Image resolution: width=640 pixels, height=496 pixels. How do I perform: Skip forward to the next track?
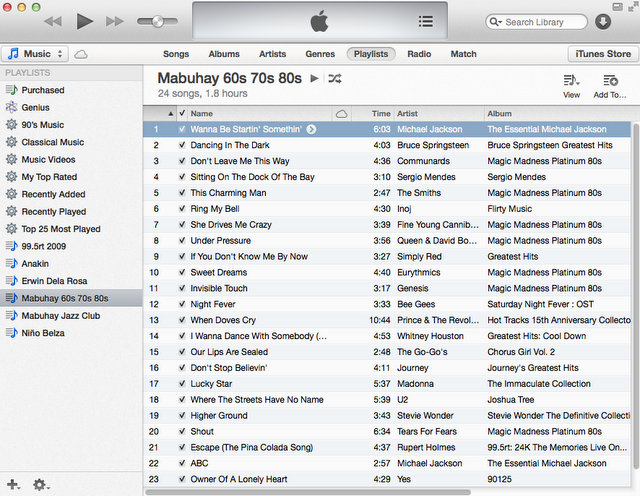coord(115,21)
